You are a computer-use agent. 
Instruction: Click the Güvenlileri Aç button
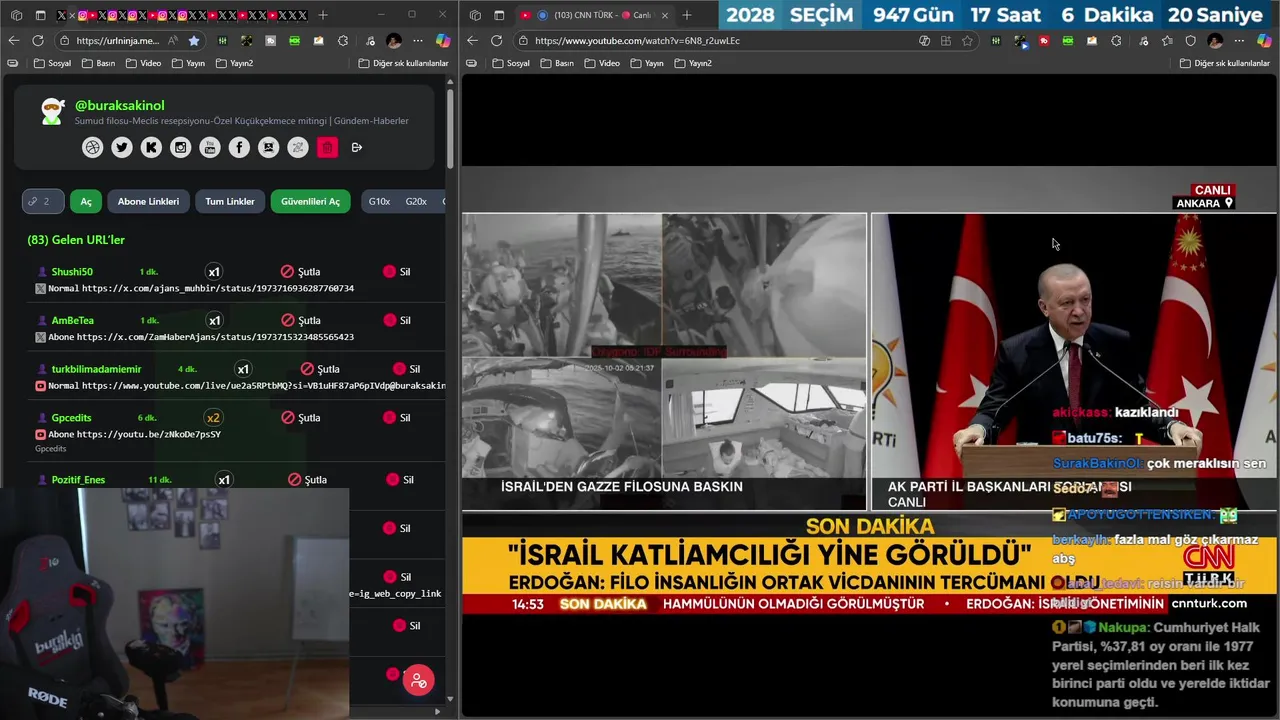(x=310, y=201)
